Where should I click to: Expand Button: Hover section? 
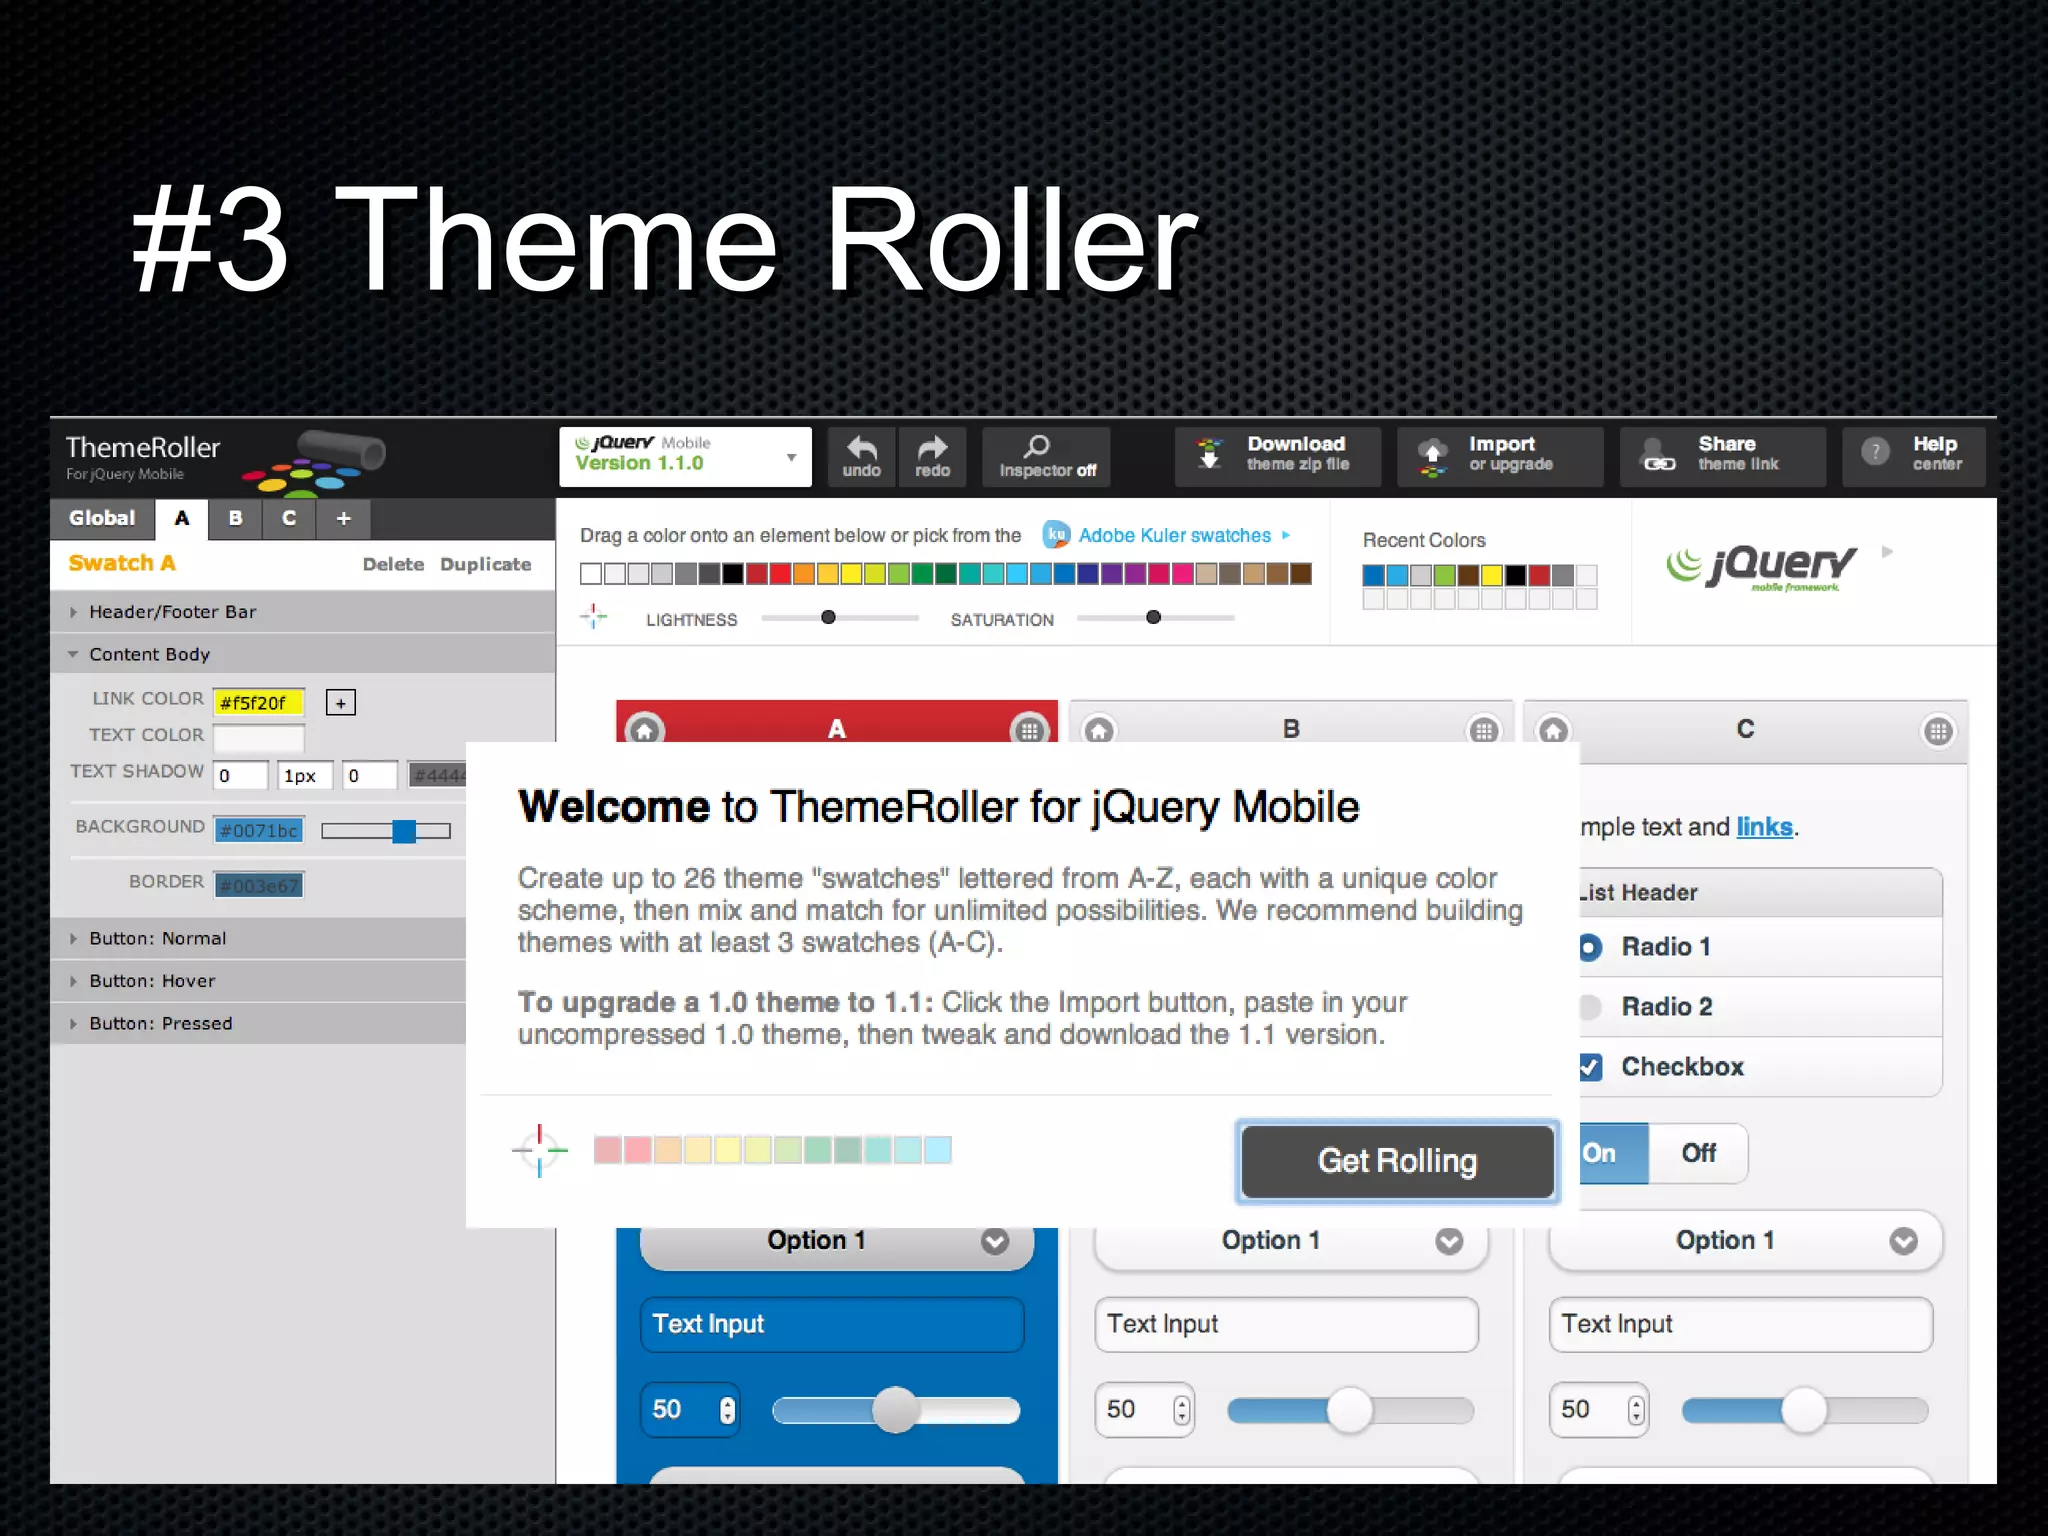point(258,981)
